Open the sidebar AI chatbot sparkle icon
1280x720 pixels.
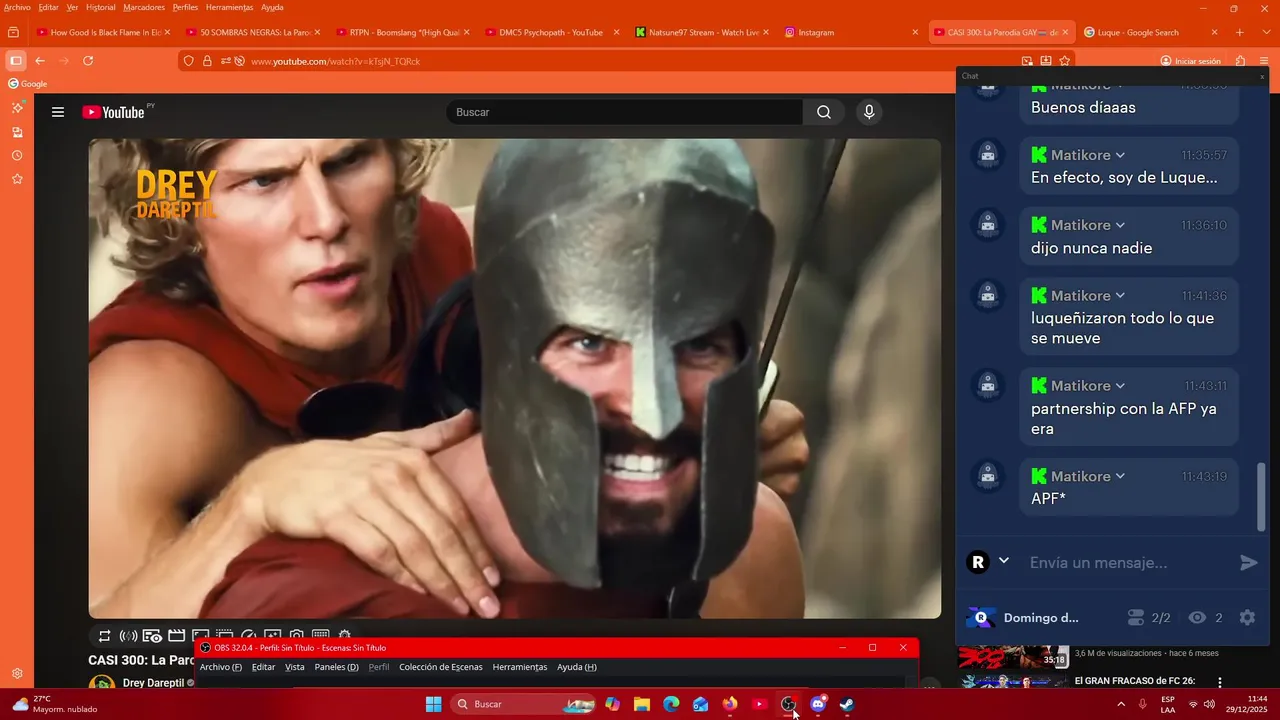pyautogui.click(x=17, y=108)
